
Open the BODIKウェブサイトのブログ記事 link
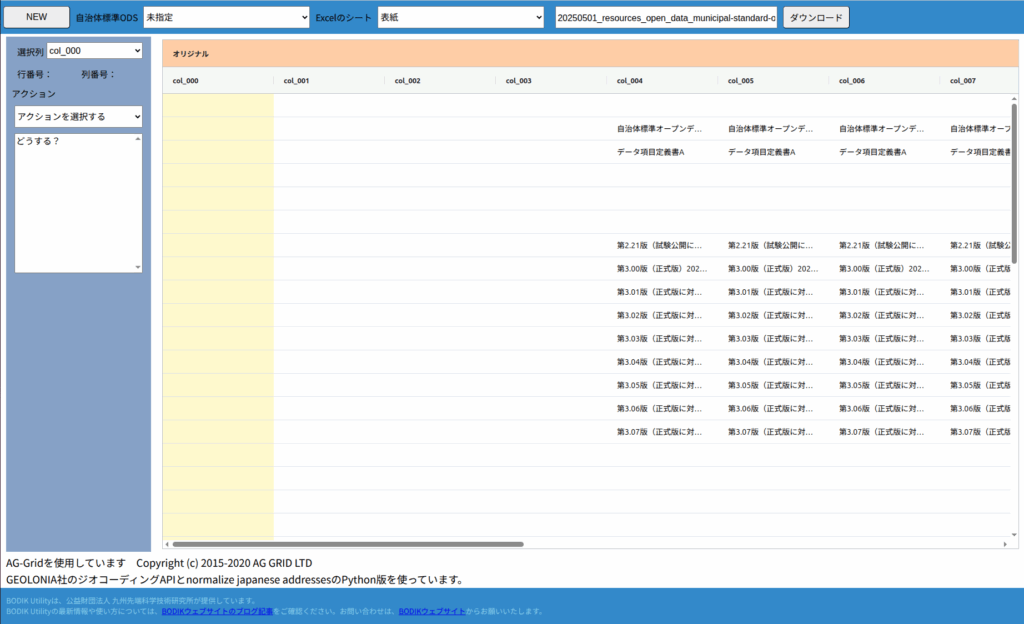click(x=217, y=611)
